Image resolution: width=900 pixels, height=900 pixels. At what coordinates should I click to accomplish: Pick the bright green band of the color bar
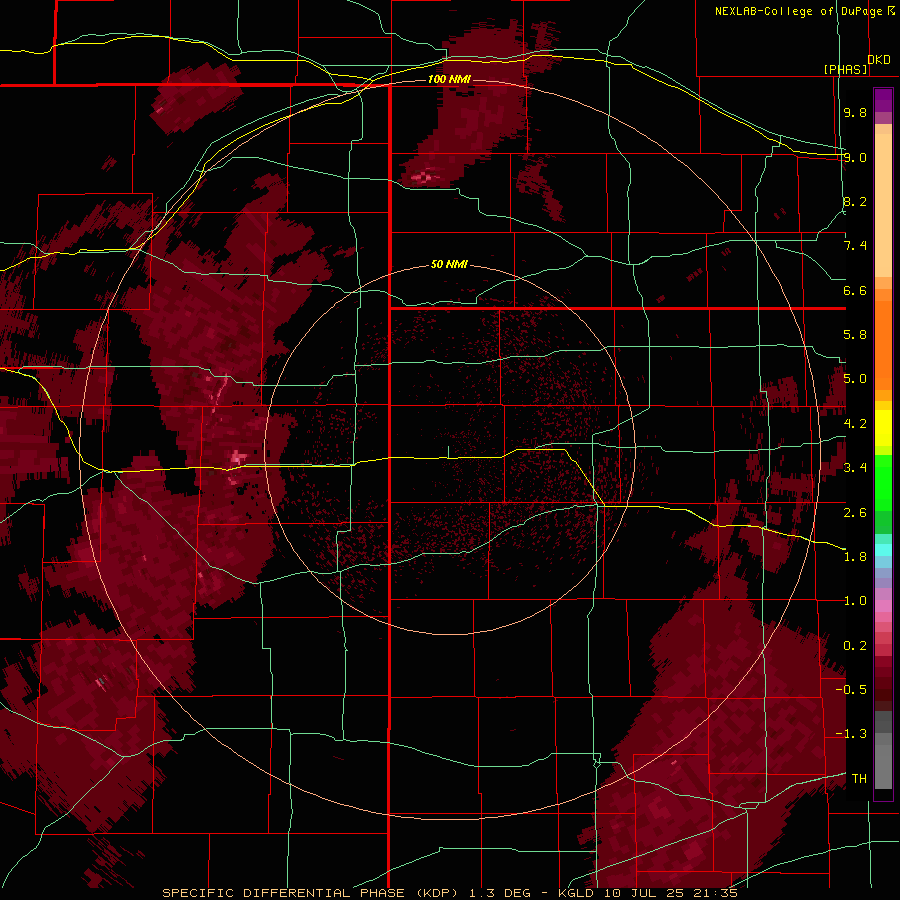(x=883, y=483)
